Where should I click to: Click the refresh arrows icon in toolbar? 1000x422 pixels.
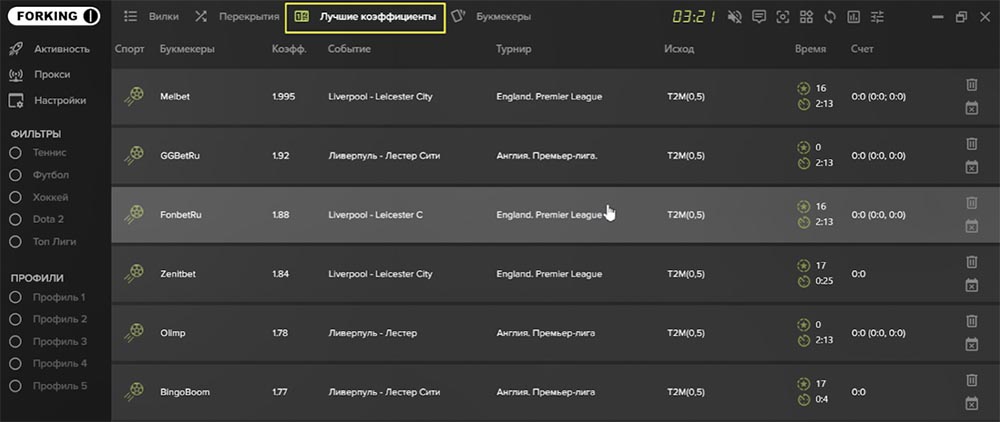(830, 17)
